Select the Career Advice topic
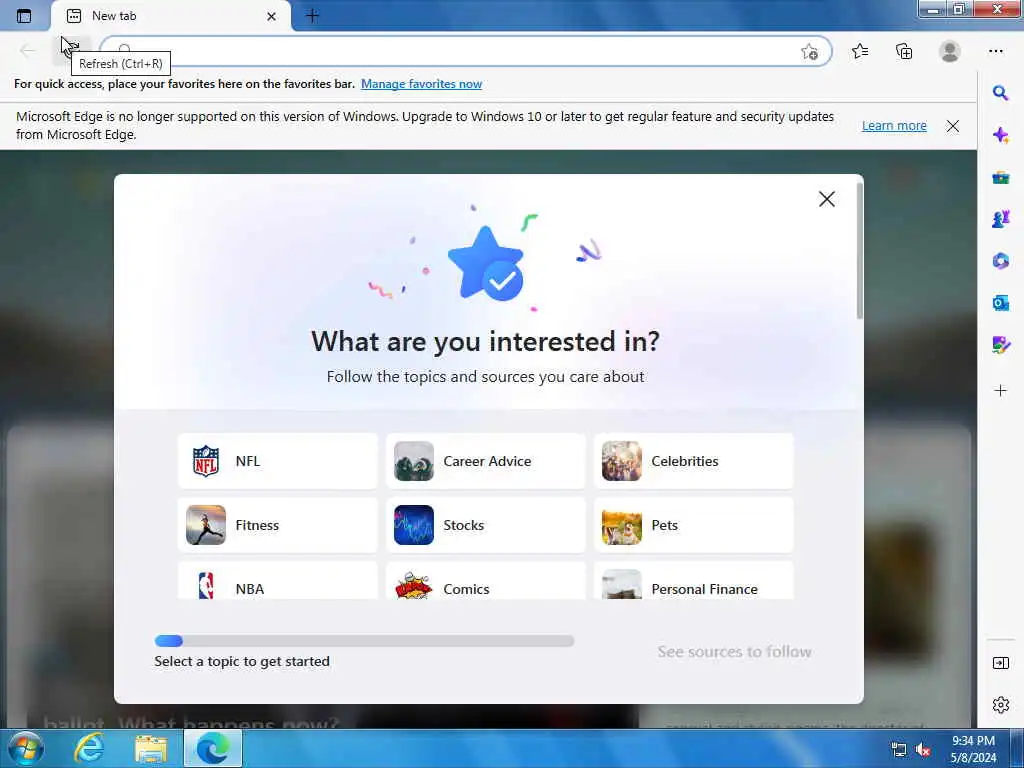 (486, 461)
